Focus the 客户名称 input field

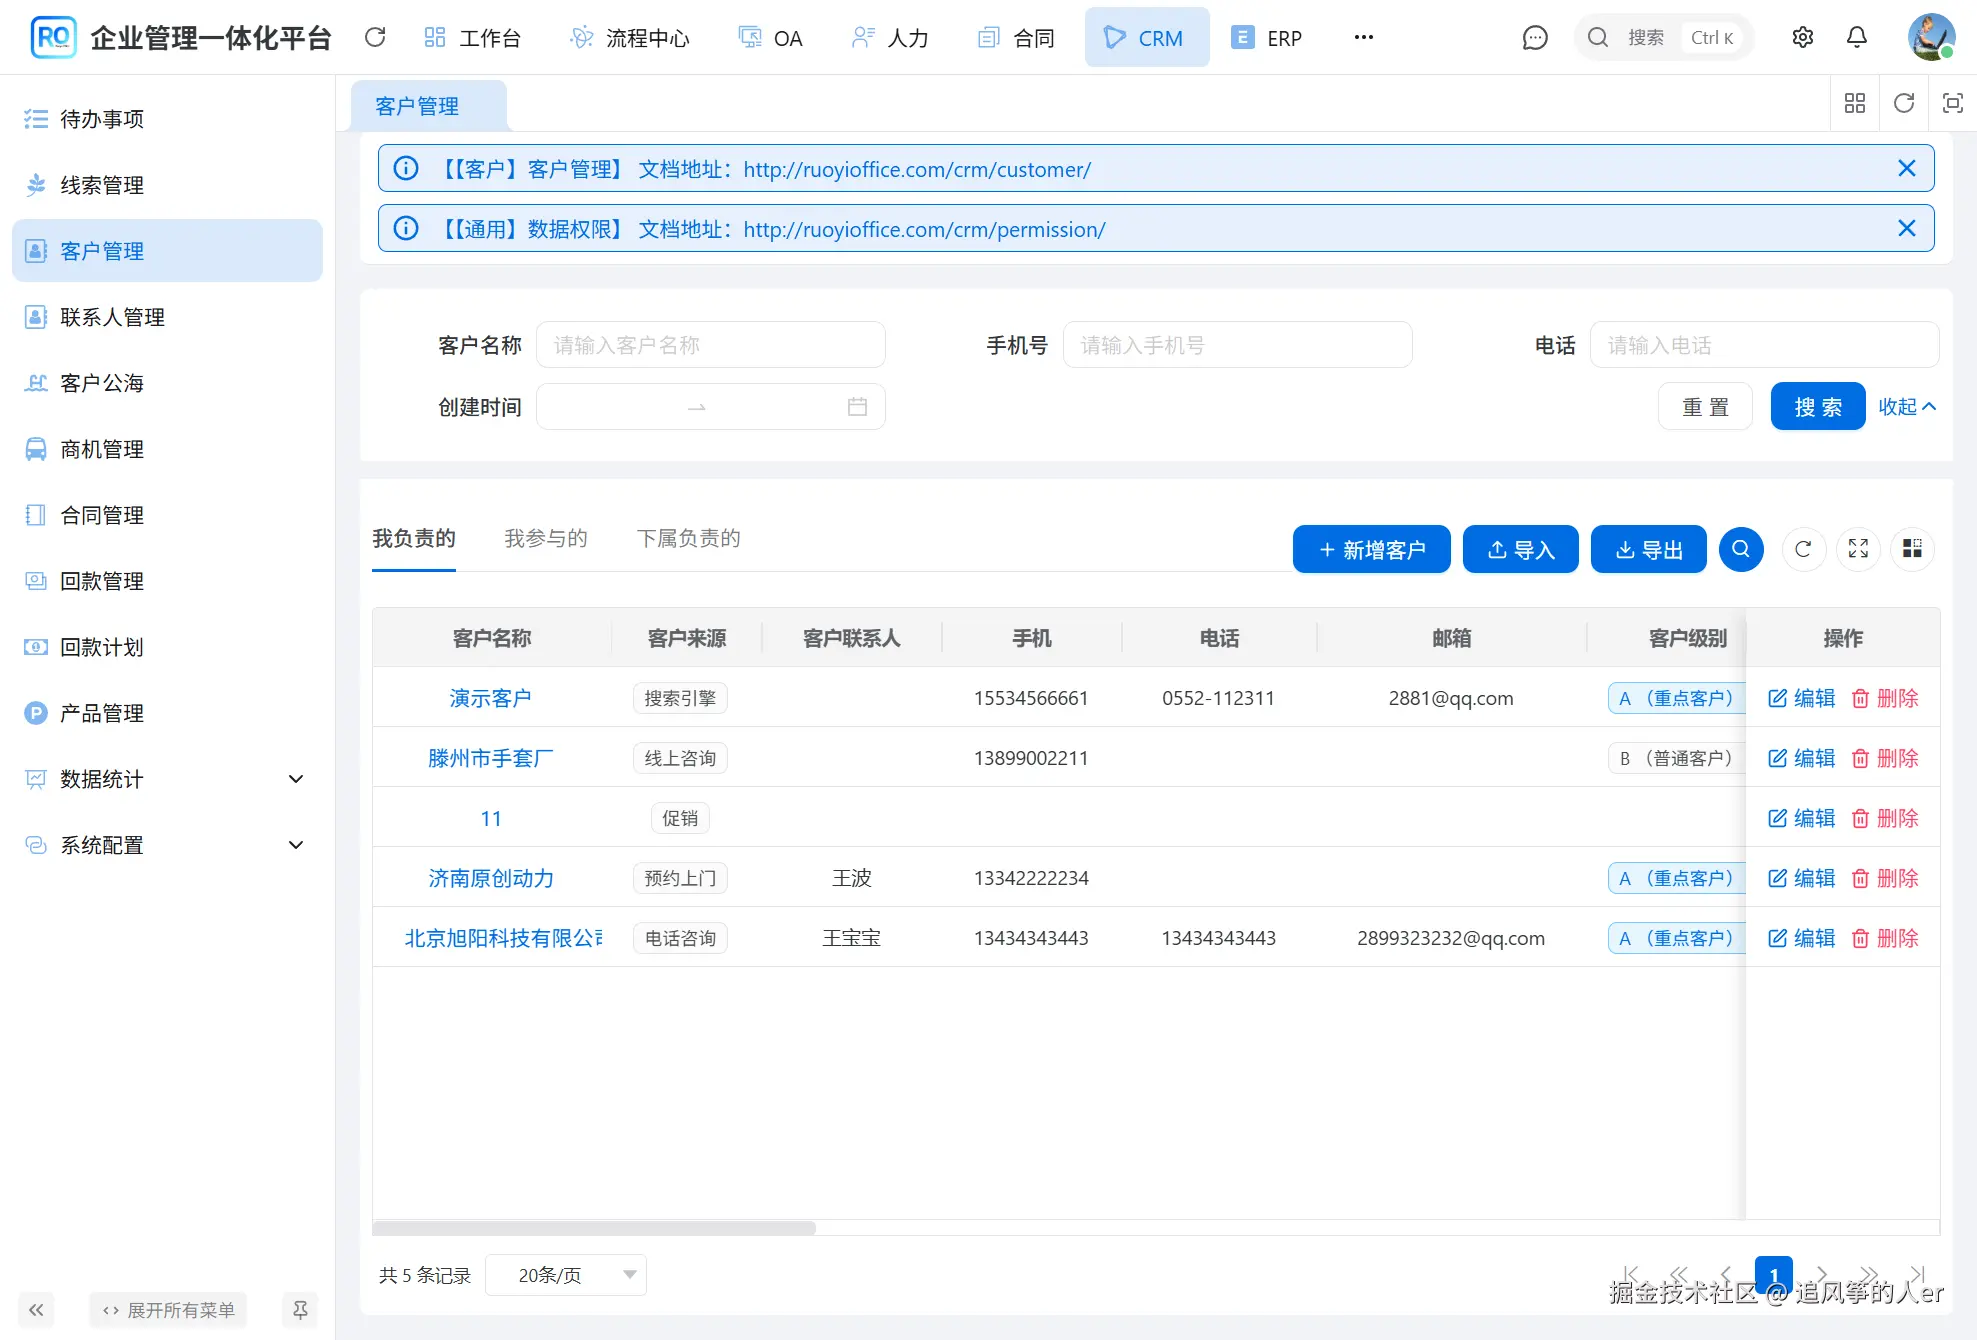click(711, 345)
